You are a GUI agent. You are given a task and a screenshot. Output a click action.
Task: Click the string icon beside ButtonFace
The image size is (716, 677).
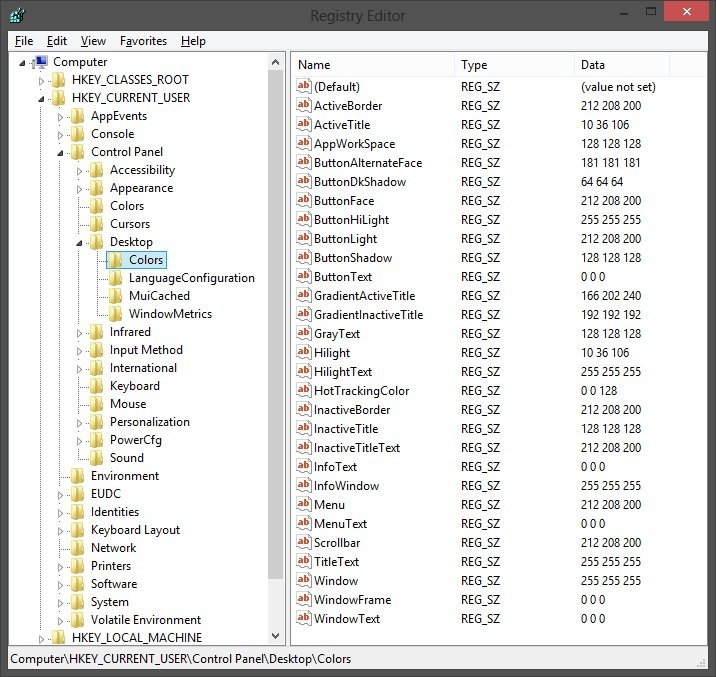point(304,200)
